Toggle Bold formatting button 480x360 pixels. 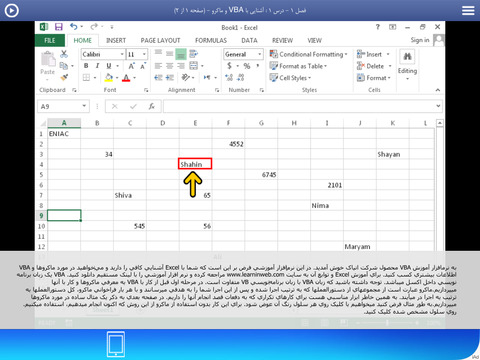click(x=86, y=66)
